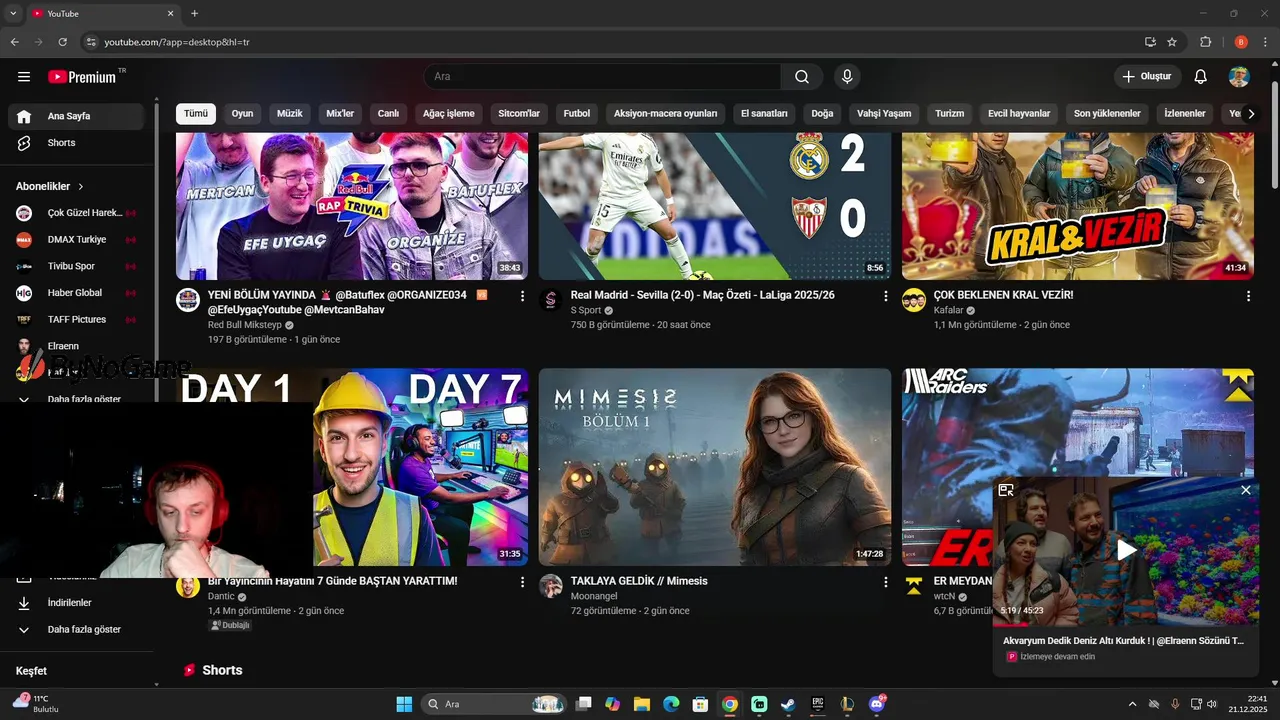Open Tivibu Spor subscription

(76, 266)
